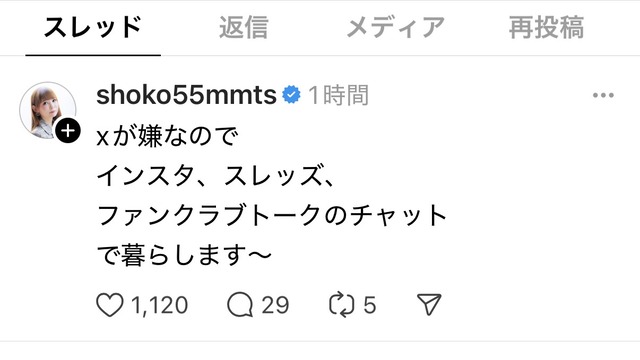640x360 pixels.
Task: Like the post with heart icon
Action: [109, 305]
